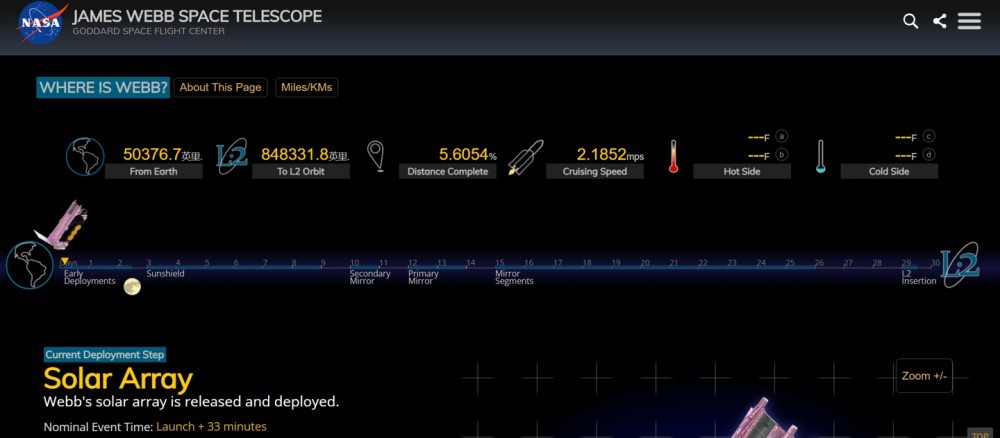1000x438 pixels.
Task: Click the 2.1852 mps speed value
Action: 610,154
